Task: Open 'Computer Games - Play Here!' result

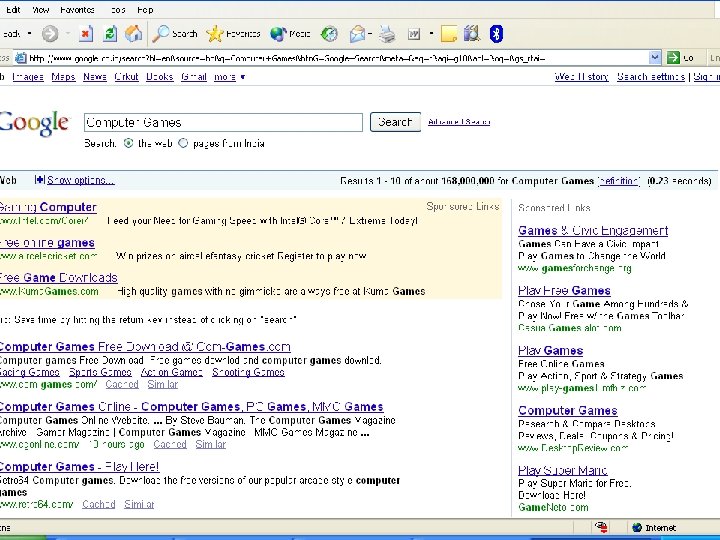Action: click(79, 467)
